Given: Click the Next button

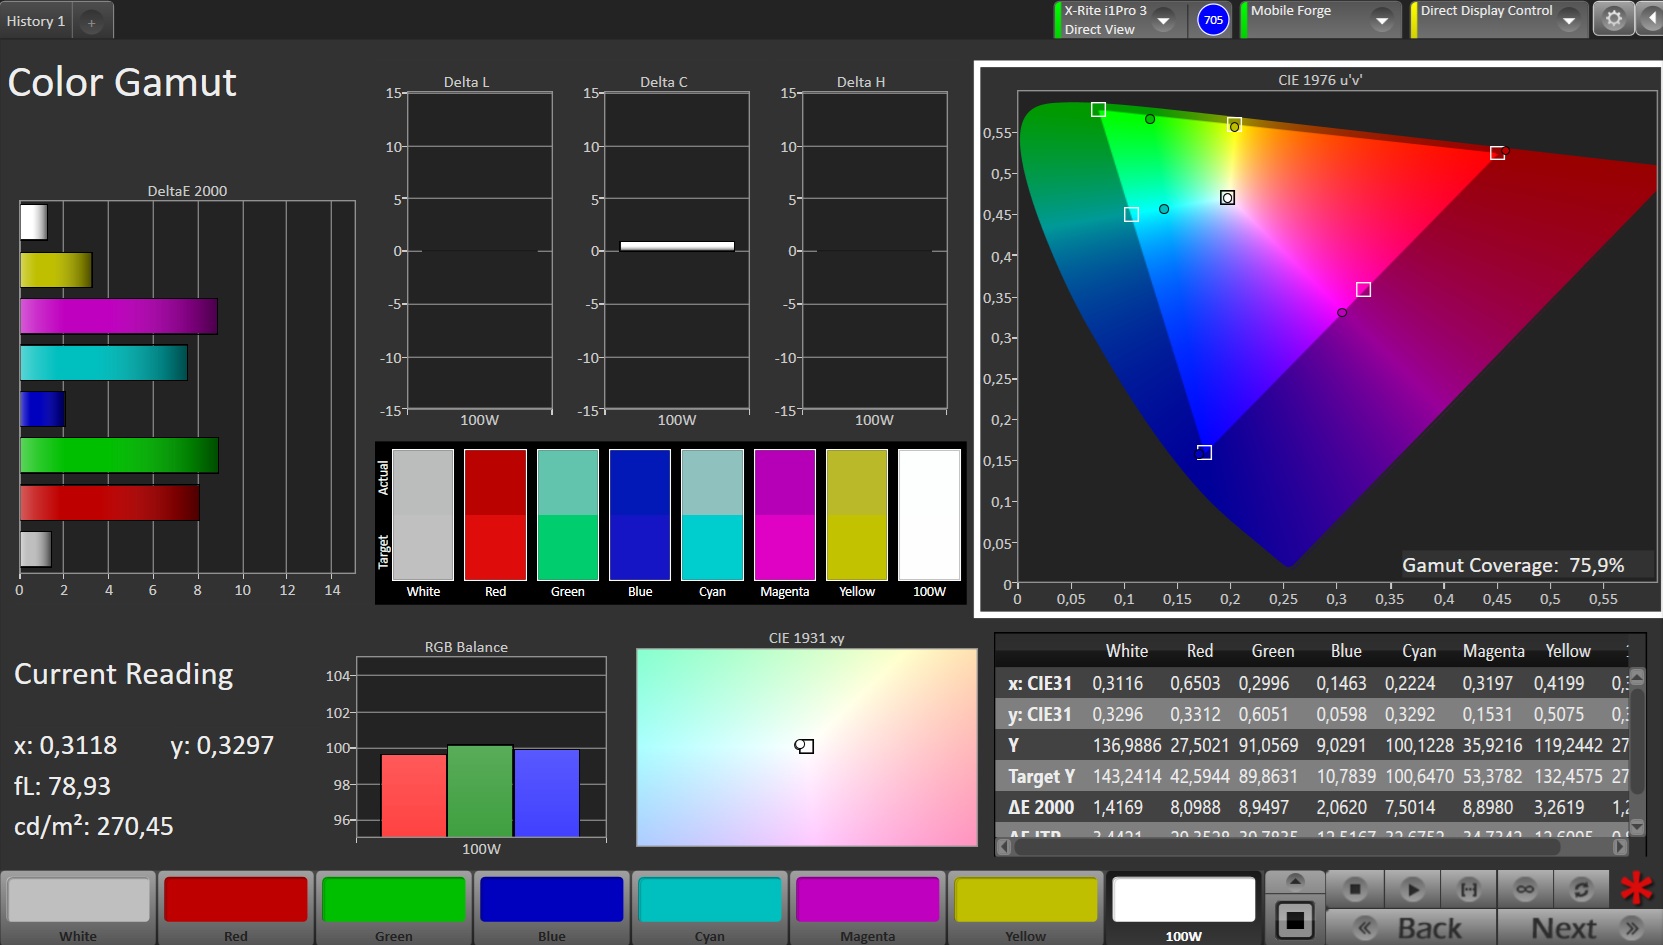Looking at the screenshot, I should (x=1578, y=928).
